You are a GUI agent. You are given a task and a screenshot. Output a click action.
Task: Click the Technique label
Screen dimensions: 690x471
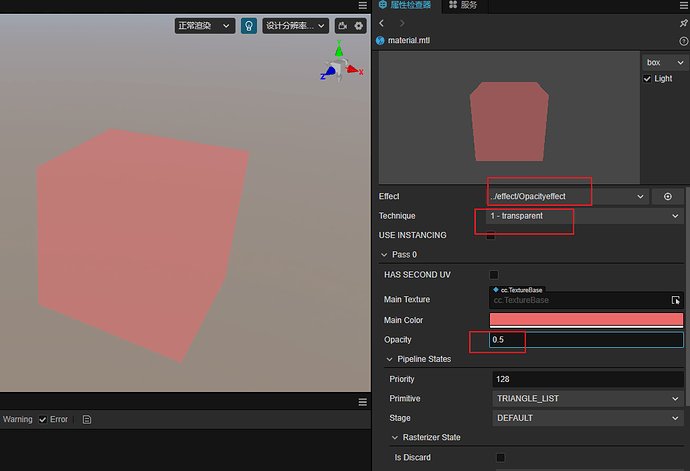[x=397, y=216]
